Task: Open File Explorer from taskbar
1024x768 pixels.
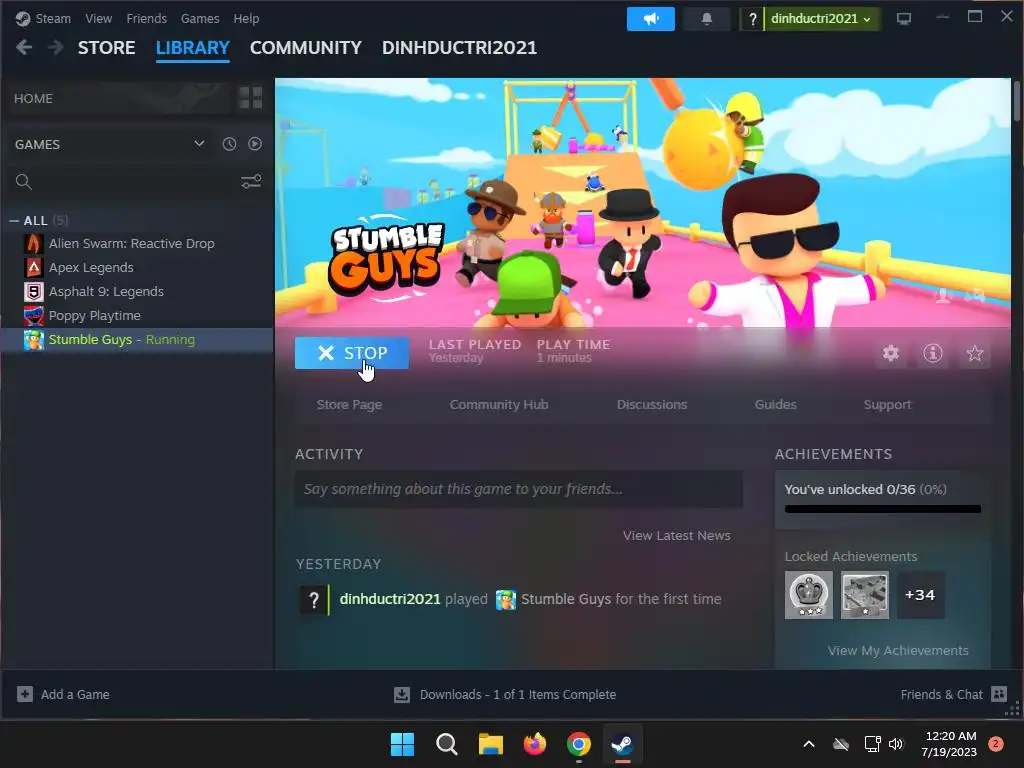Action: pos(490,744)
